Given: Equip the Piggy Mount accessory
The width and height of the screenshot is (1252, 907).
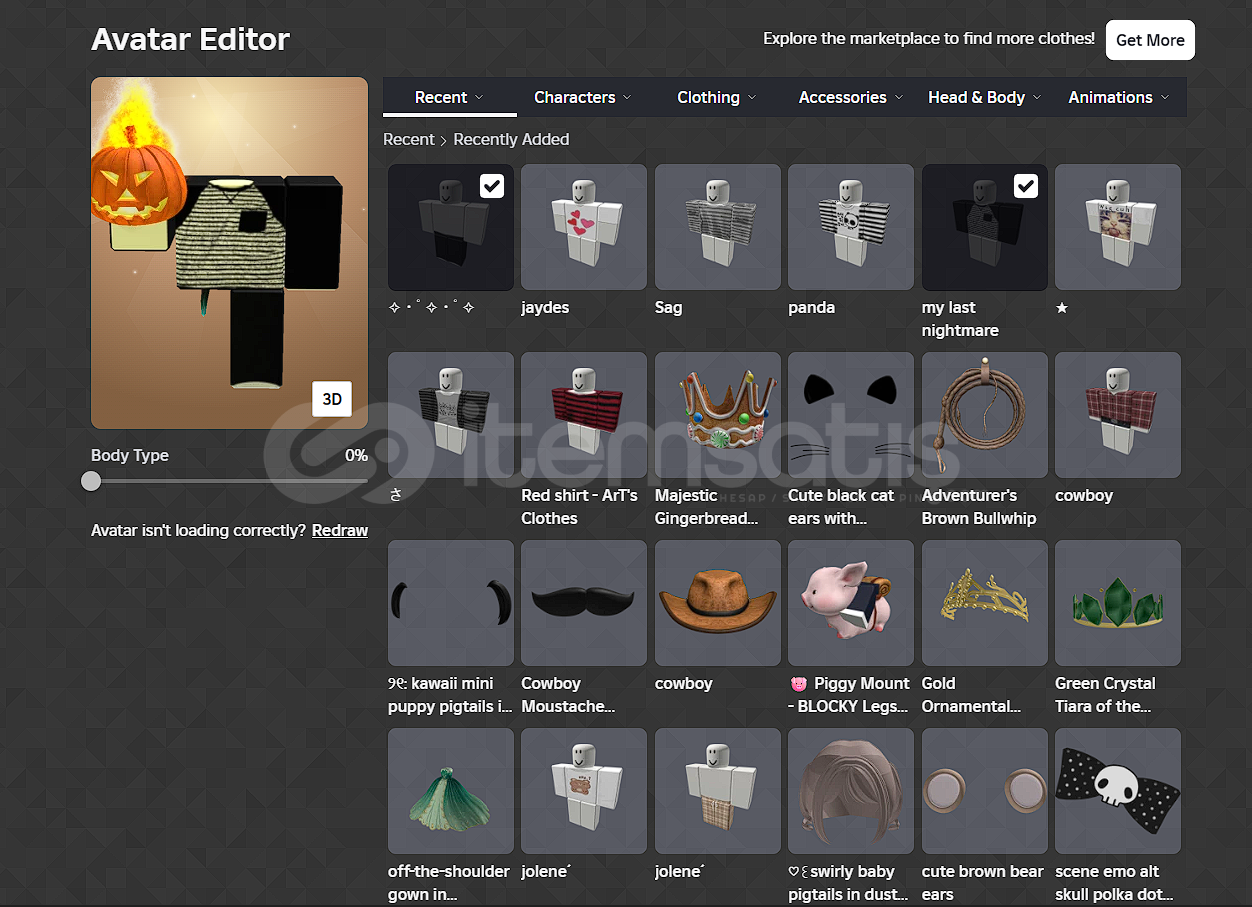Looking at the screenshot, I should coord(850,602).
